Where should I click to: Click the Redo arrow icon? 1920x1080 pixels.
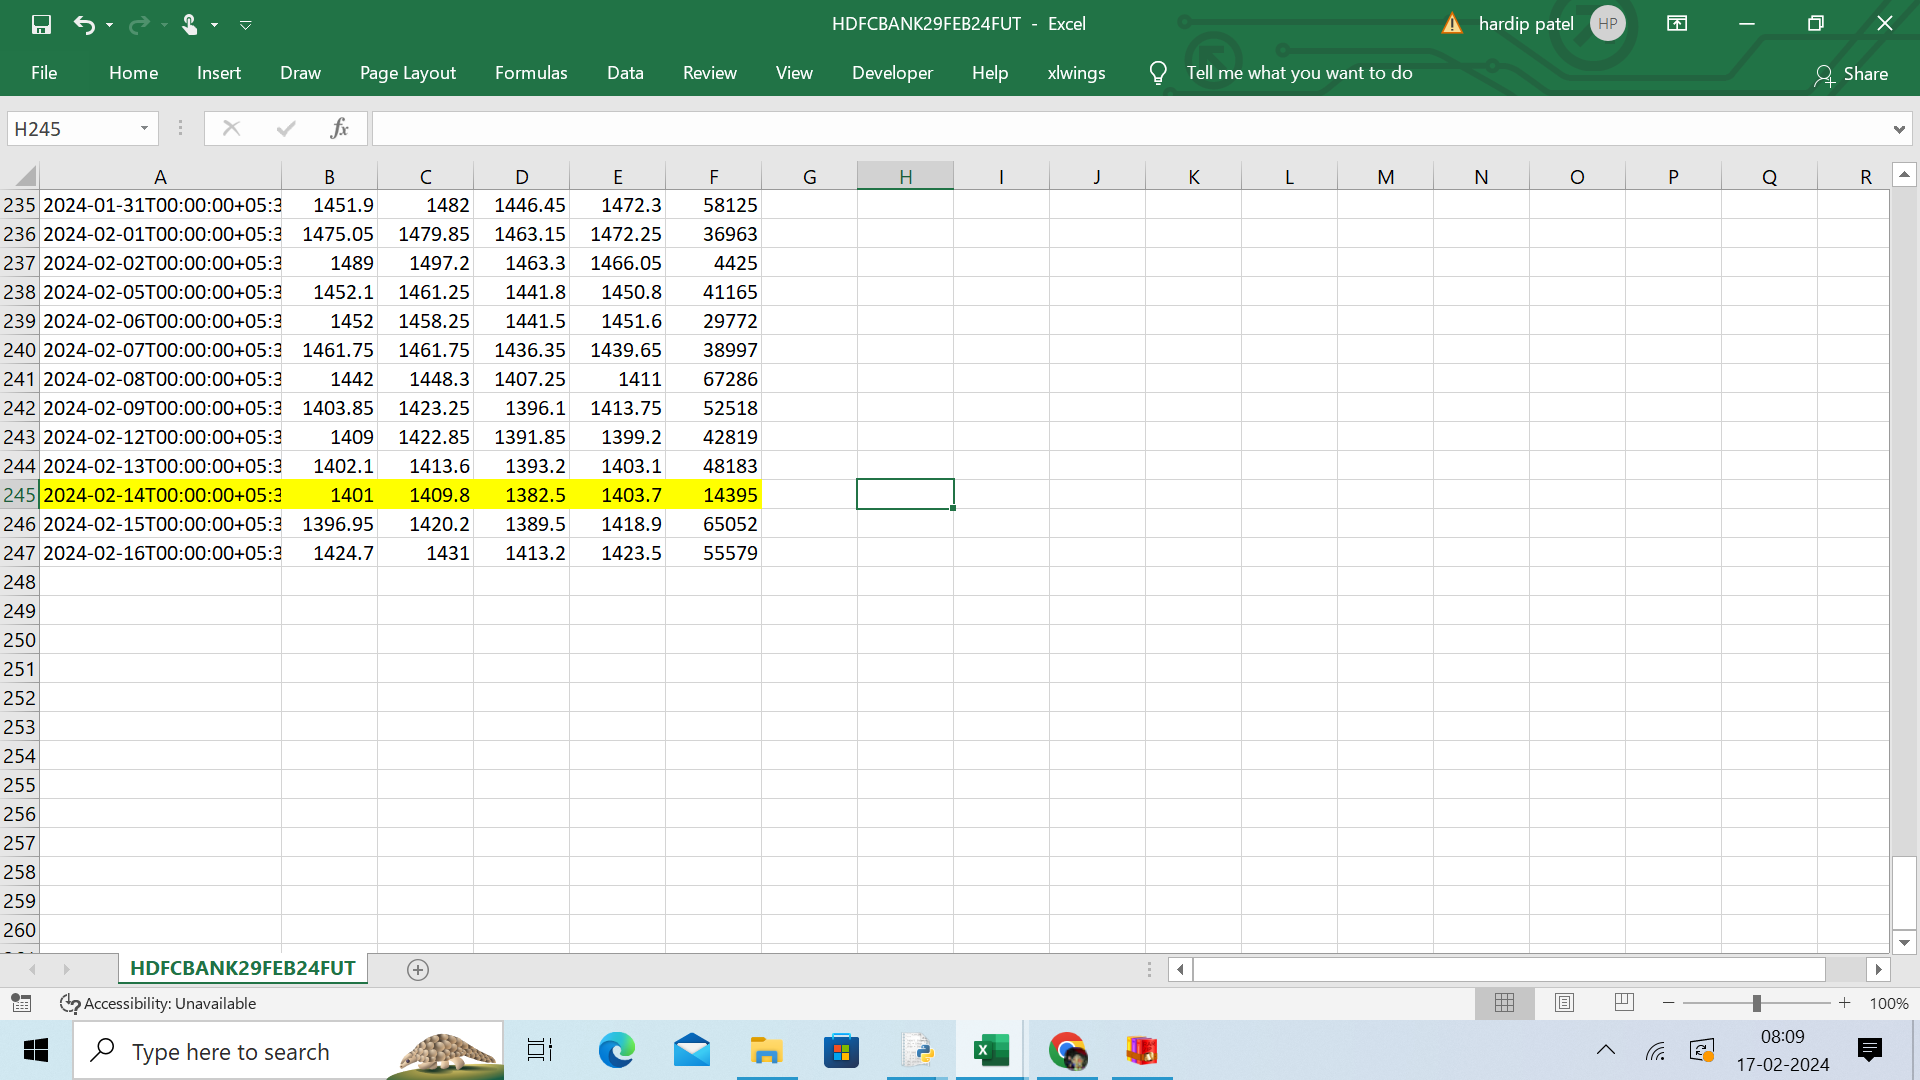tap(139, 24)
